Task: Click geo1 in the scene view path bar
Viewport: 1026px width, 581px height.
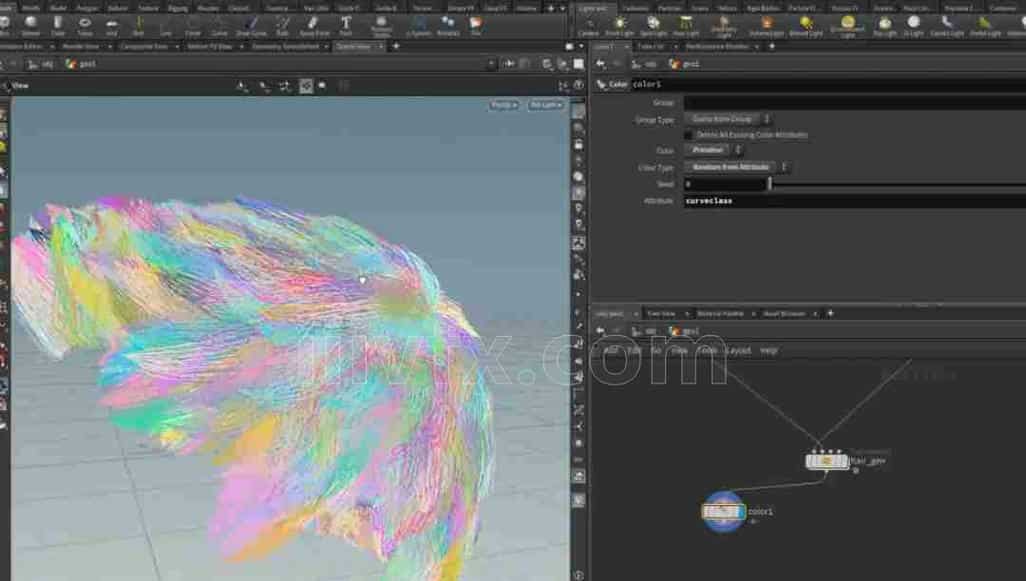Action: [81, 64]
